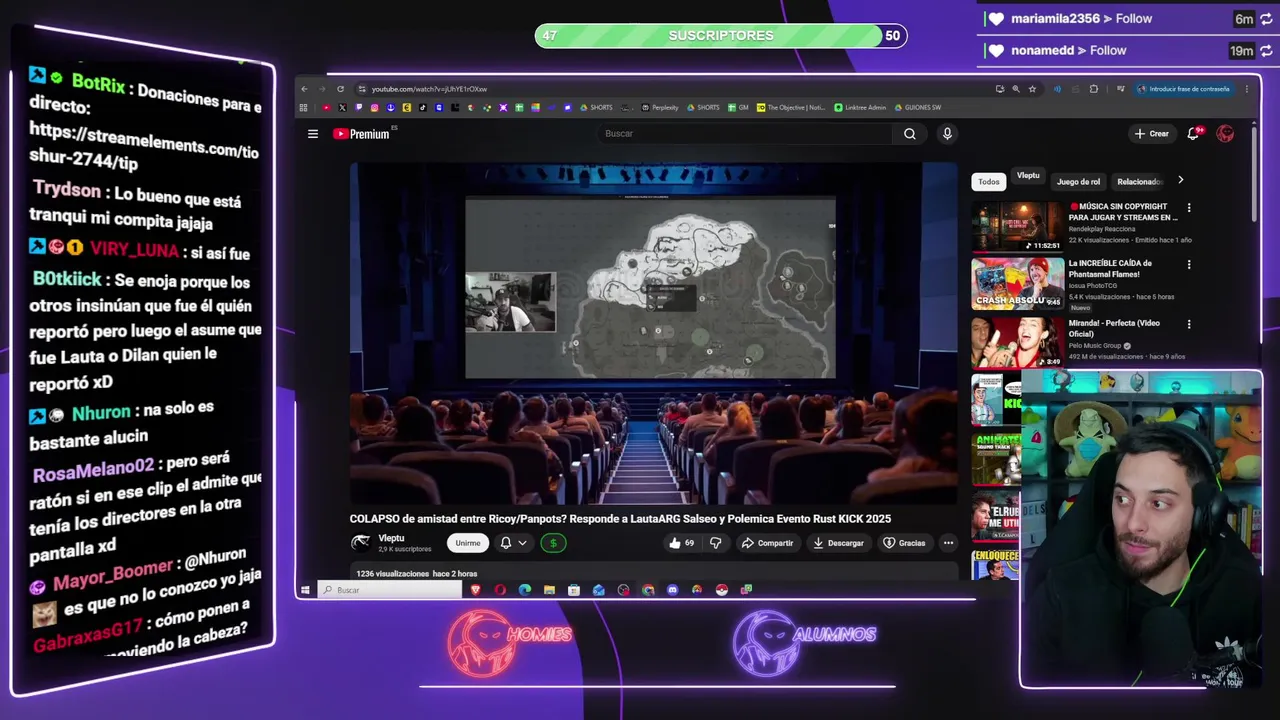Open the Linktree Admin bookmark
The width and height of the screenshot is (1280, 720).
click(x=860, y=108)
